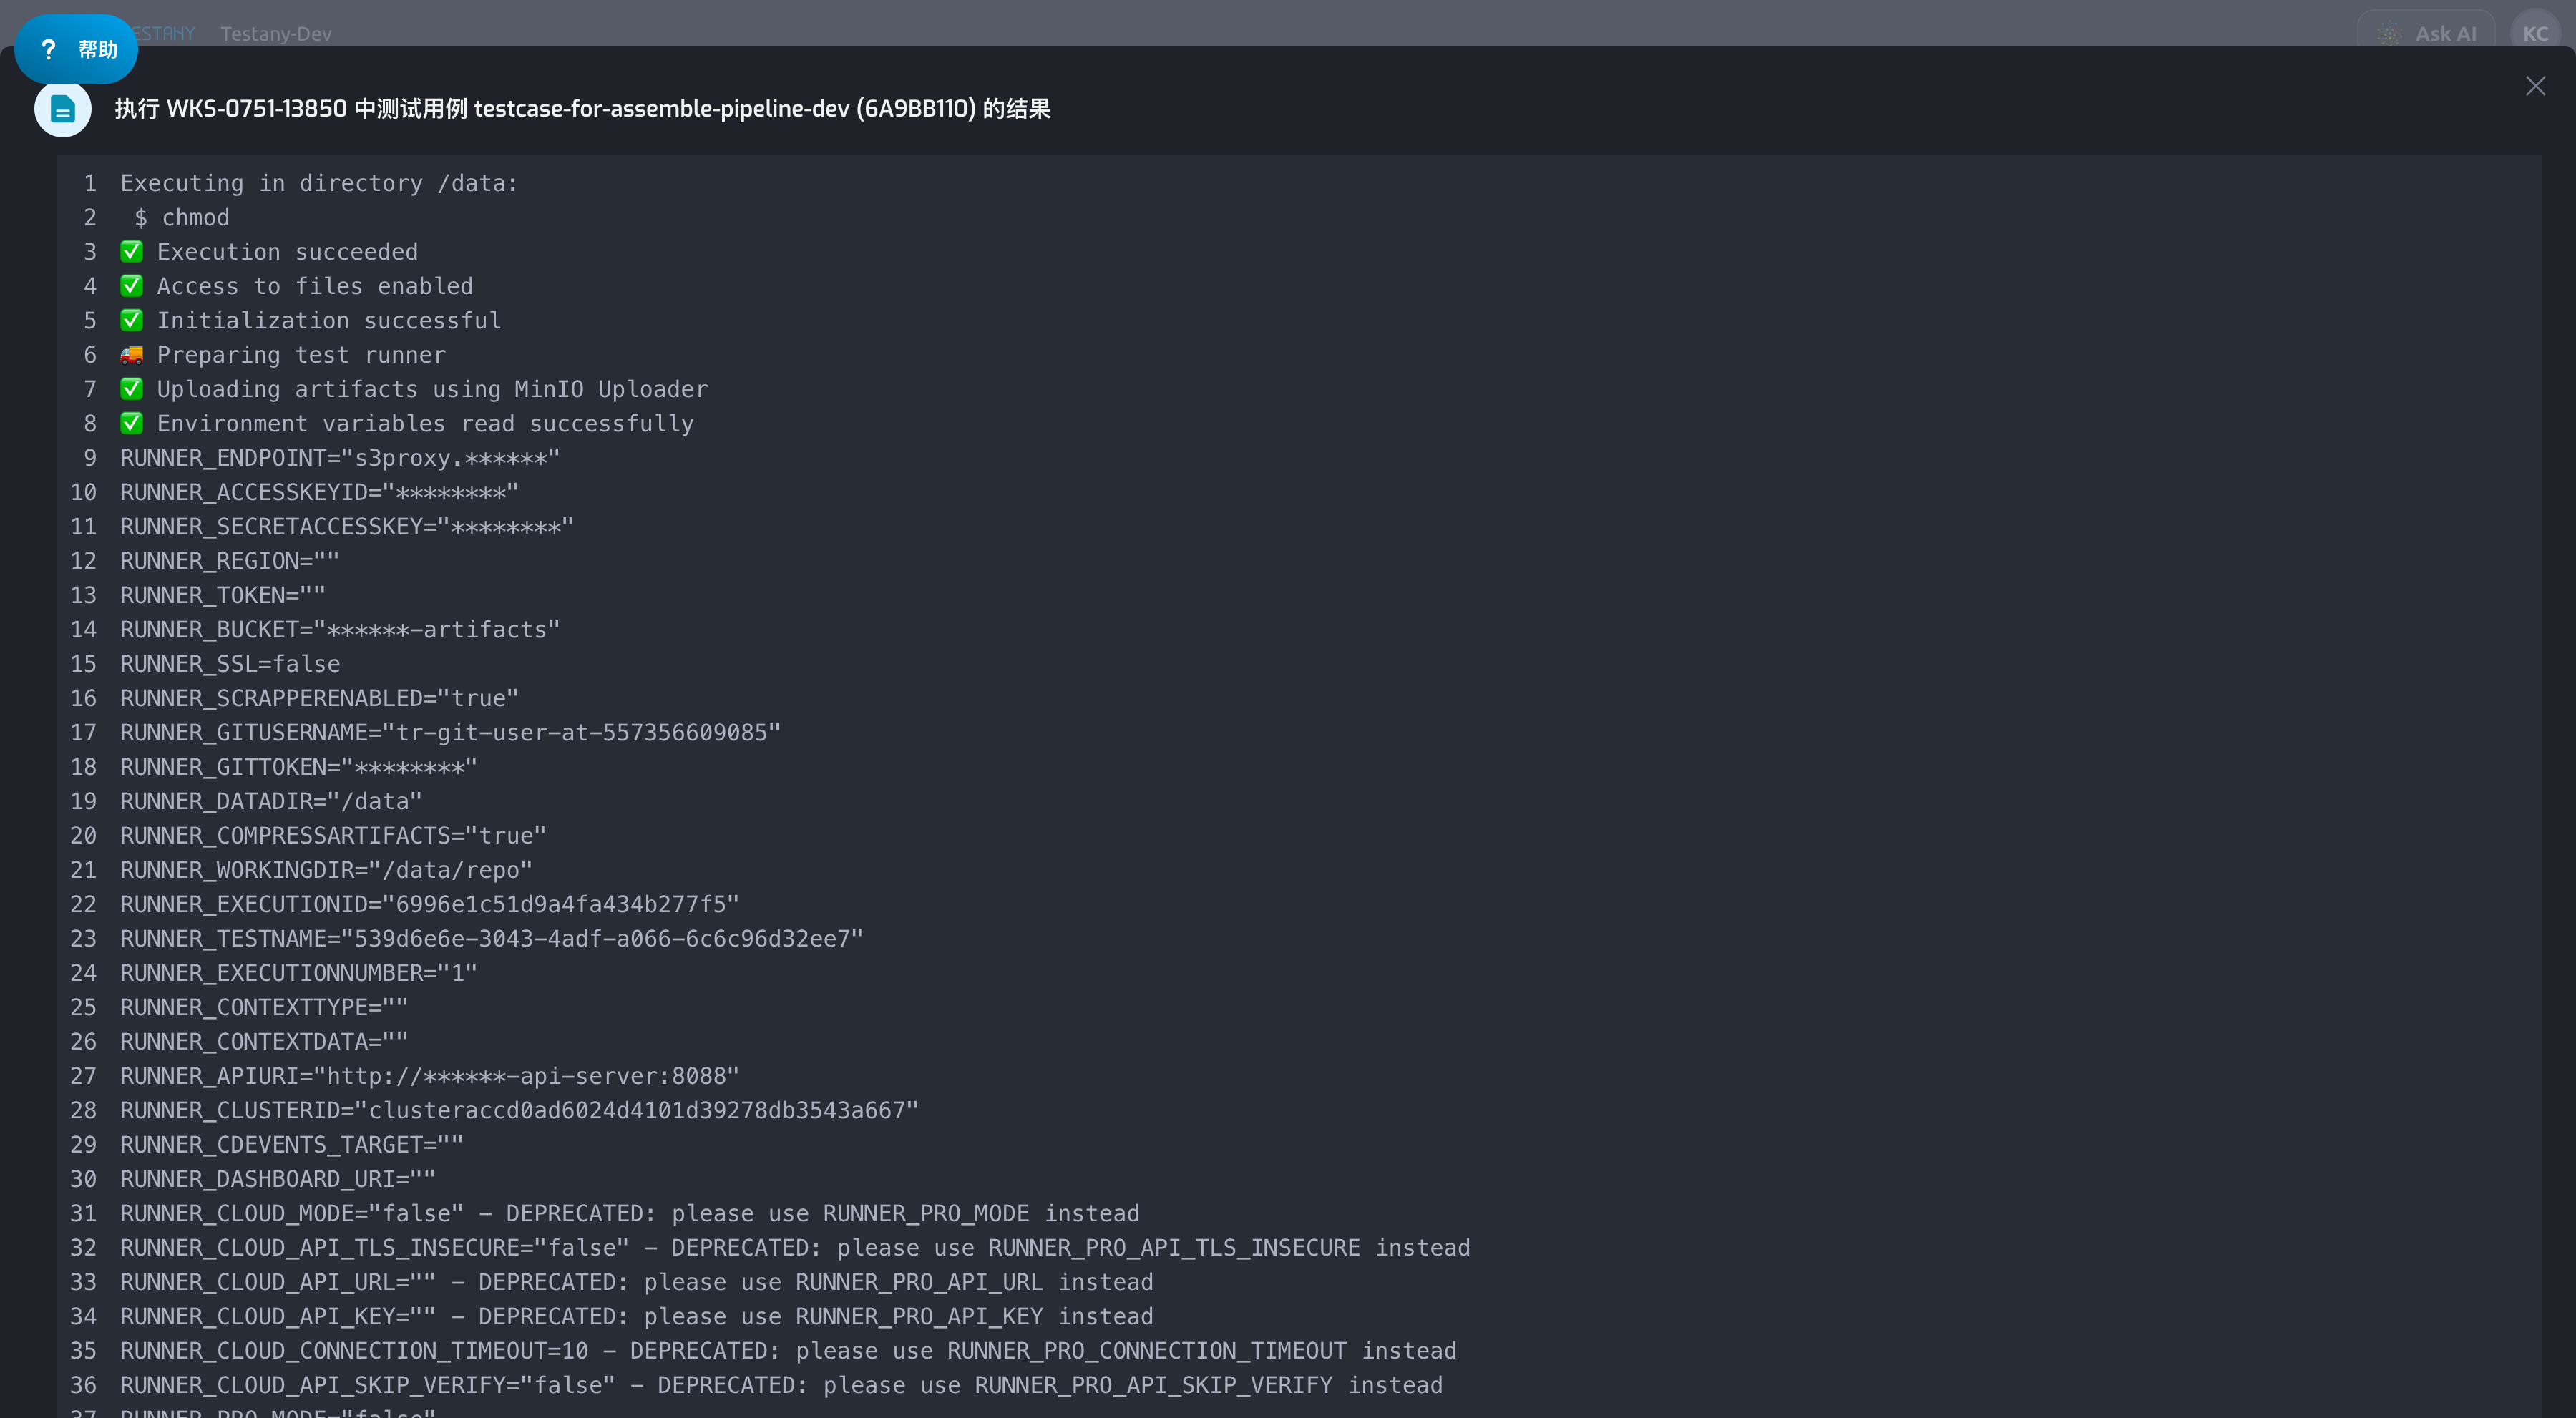Click the Testany logo in header

pyautogui.click(x=166, y=33)
